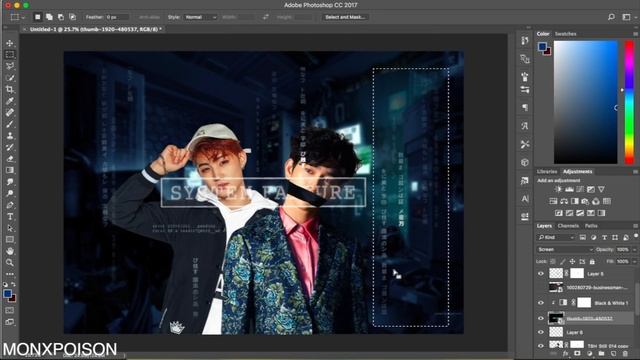Toggle layer filtering on or off
This screenshot has width=640, height=360.
coord(636,236)
